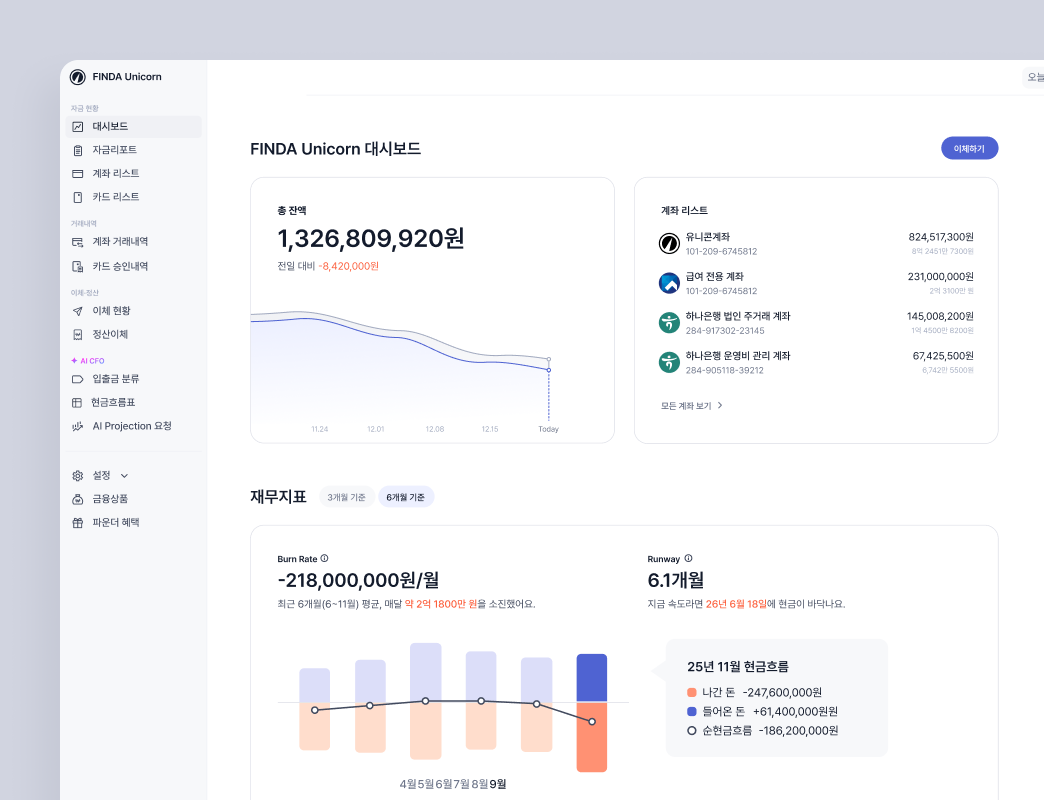Click the Runway info icon
This screenshot has height=800, width=1044.
pos(688,559)
